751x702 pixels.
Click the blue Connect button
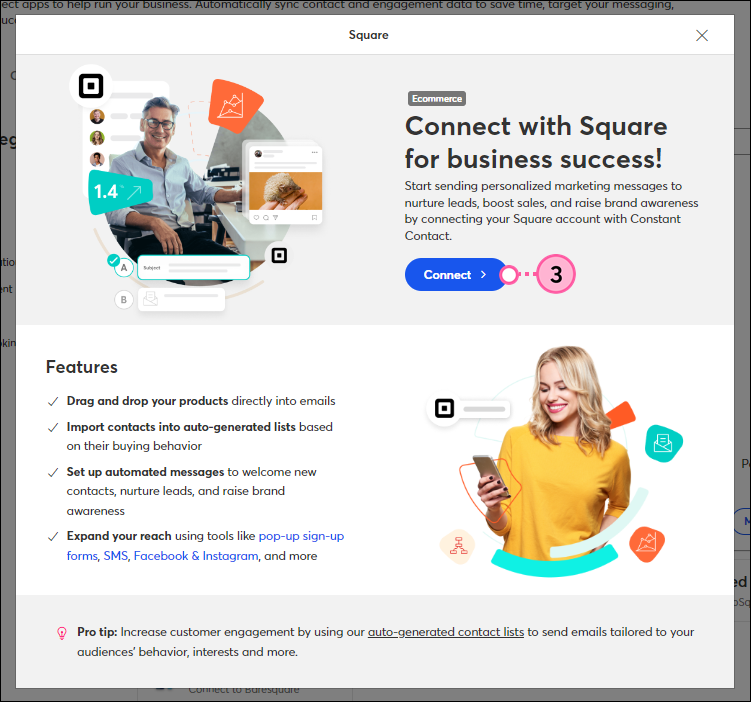click(x=454, y=275)
